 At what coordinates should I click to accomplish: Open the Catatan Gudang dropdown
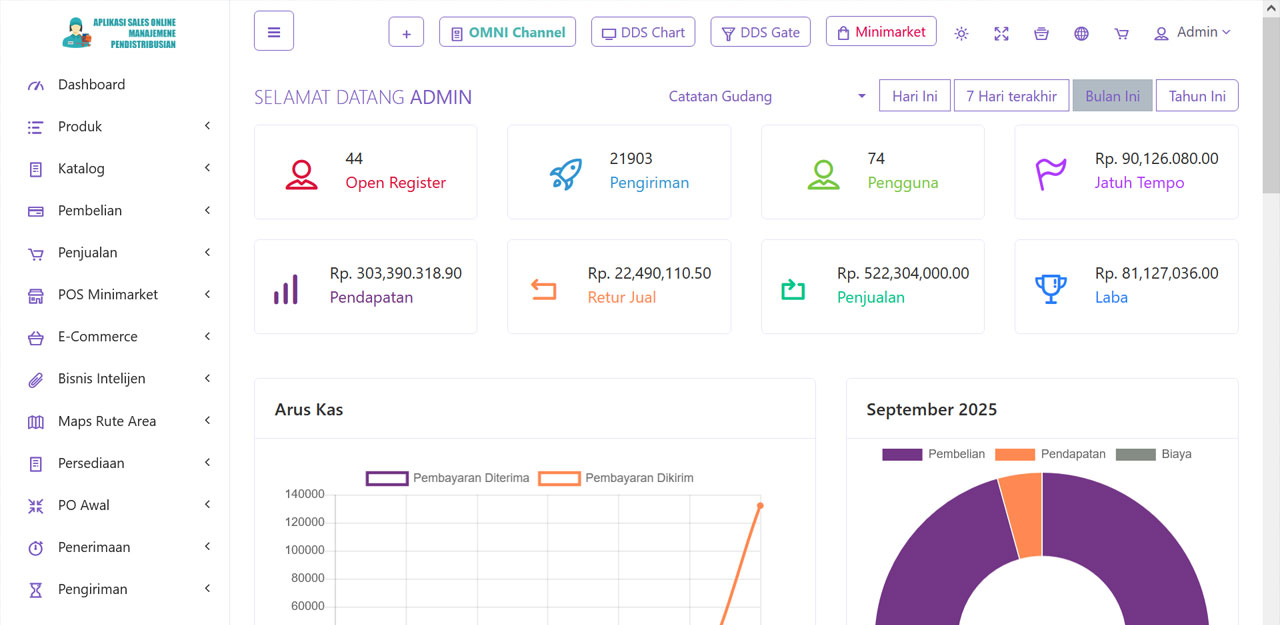click(x=767, y=96)
